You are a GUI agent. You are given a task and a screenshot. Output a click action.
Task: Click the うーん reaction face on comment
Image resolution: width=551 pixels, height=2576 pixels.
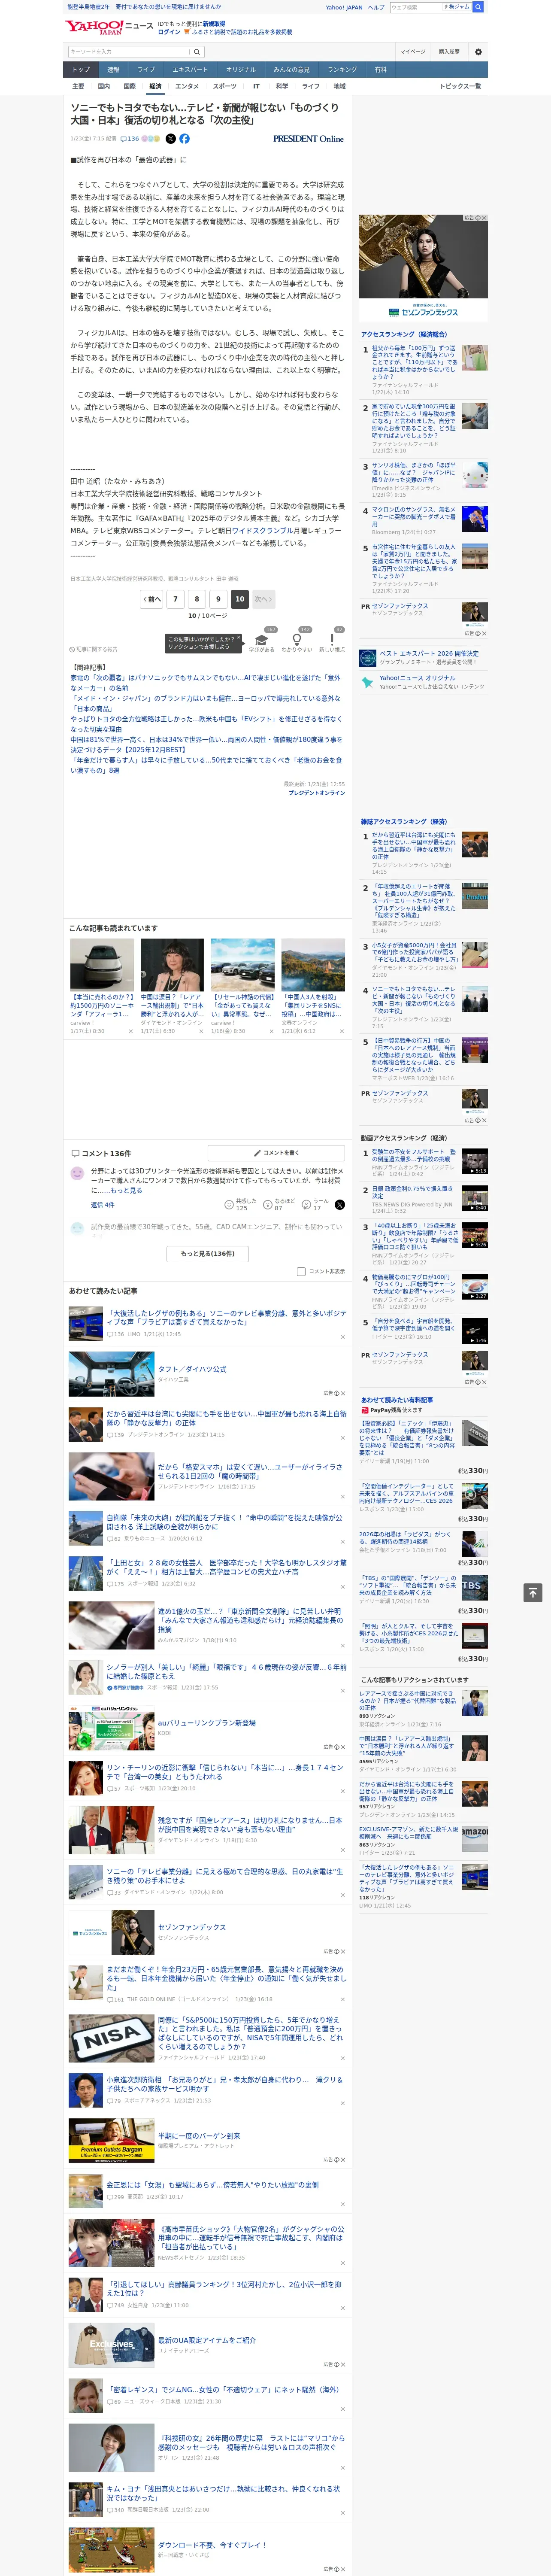(307, 1205)
